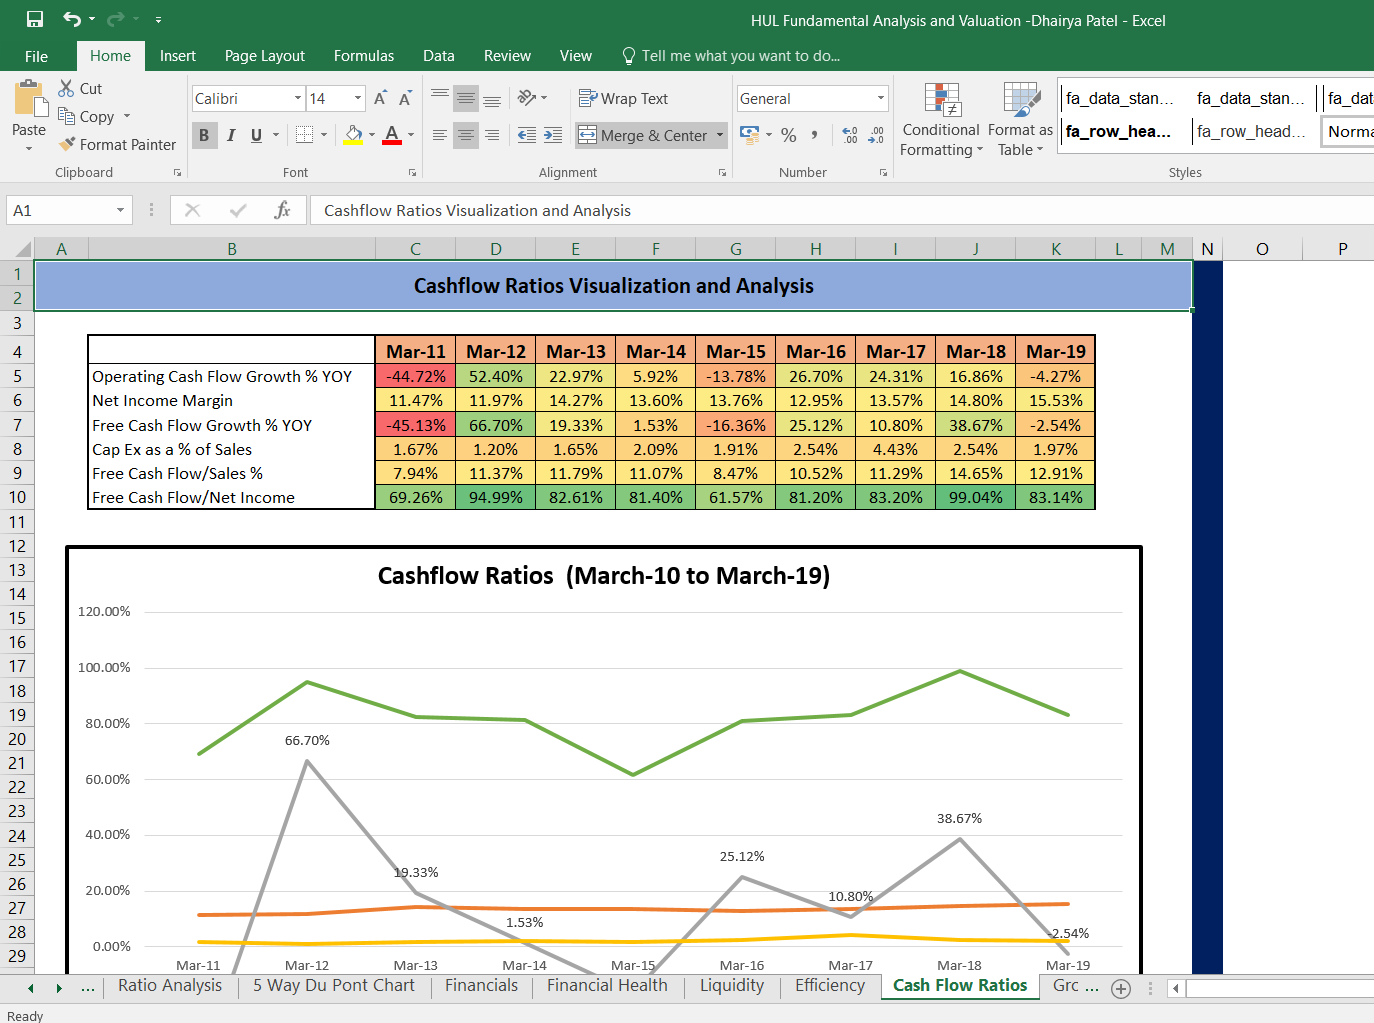Image resolution: width=1374 pixels, height=1023 pixels.
Task: Align text right in the cell
Action: click(492, 135)
